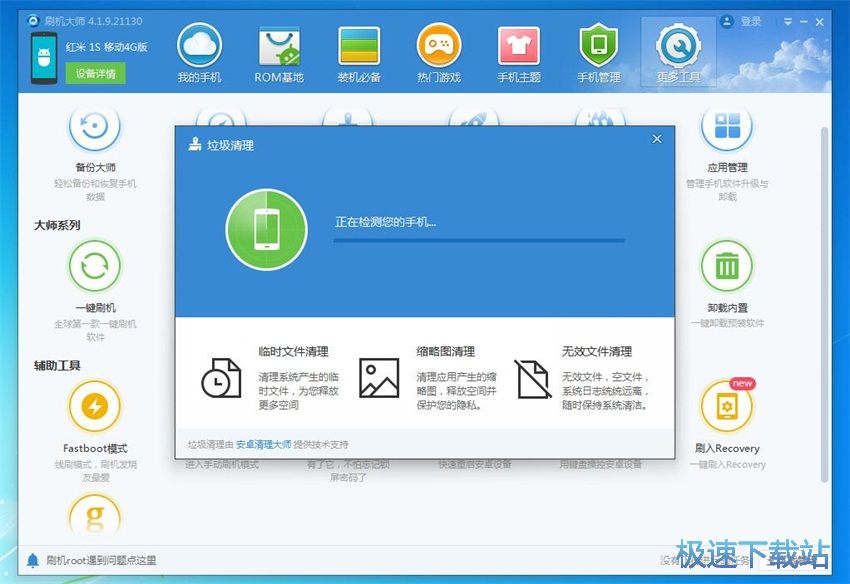The height and width of the screenshot is (584, 850).
Task: Open ROM基地 shopping bag icon
Action: click(x=279, y=46)
